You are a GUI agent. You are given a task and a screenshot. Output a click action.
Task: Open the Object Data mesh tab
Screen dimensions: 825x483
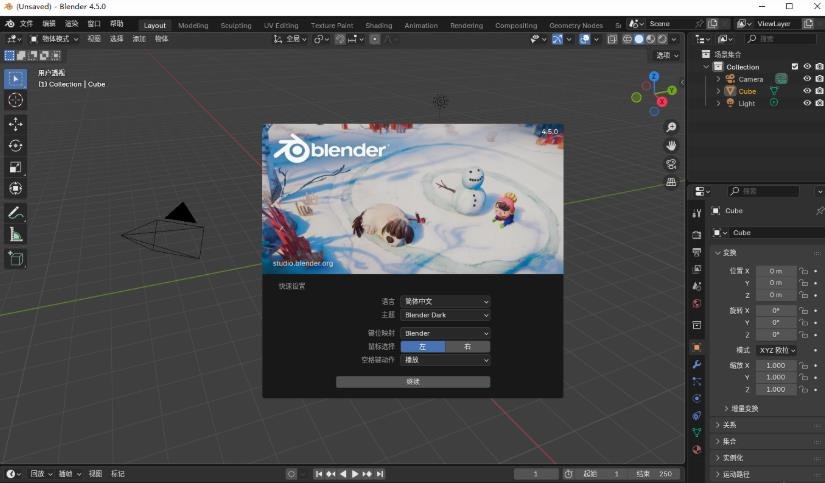[697, 432]
